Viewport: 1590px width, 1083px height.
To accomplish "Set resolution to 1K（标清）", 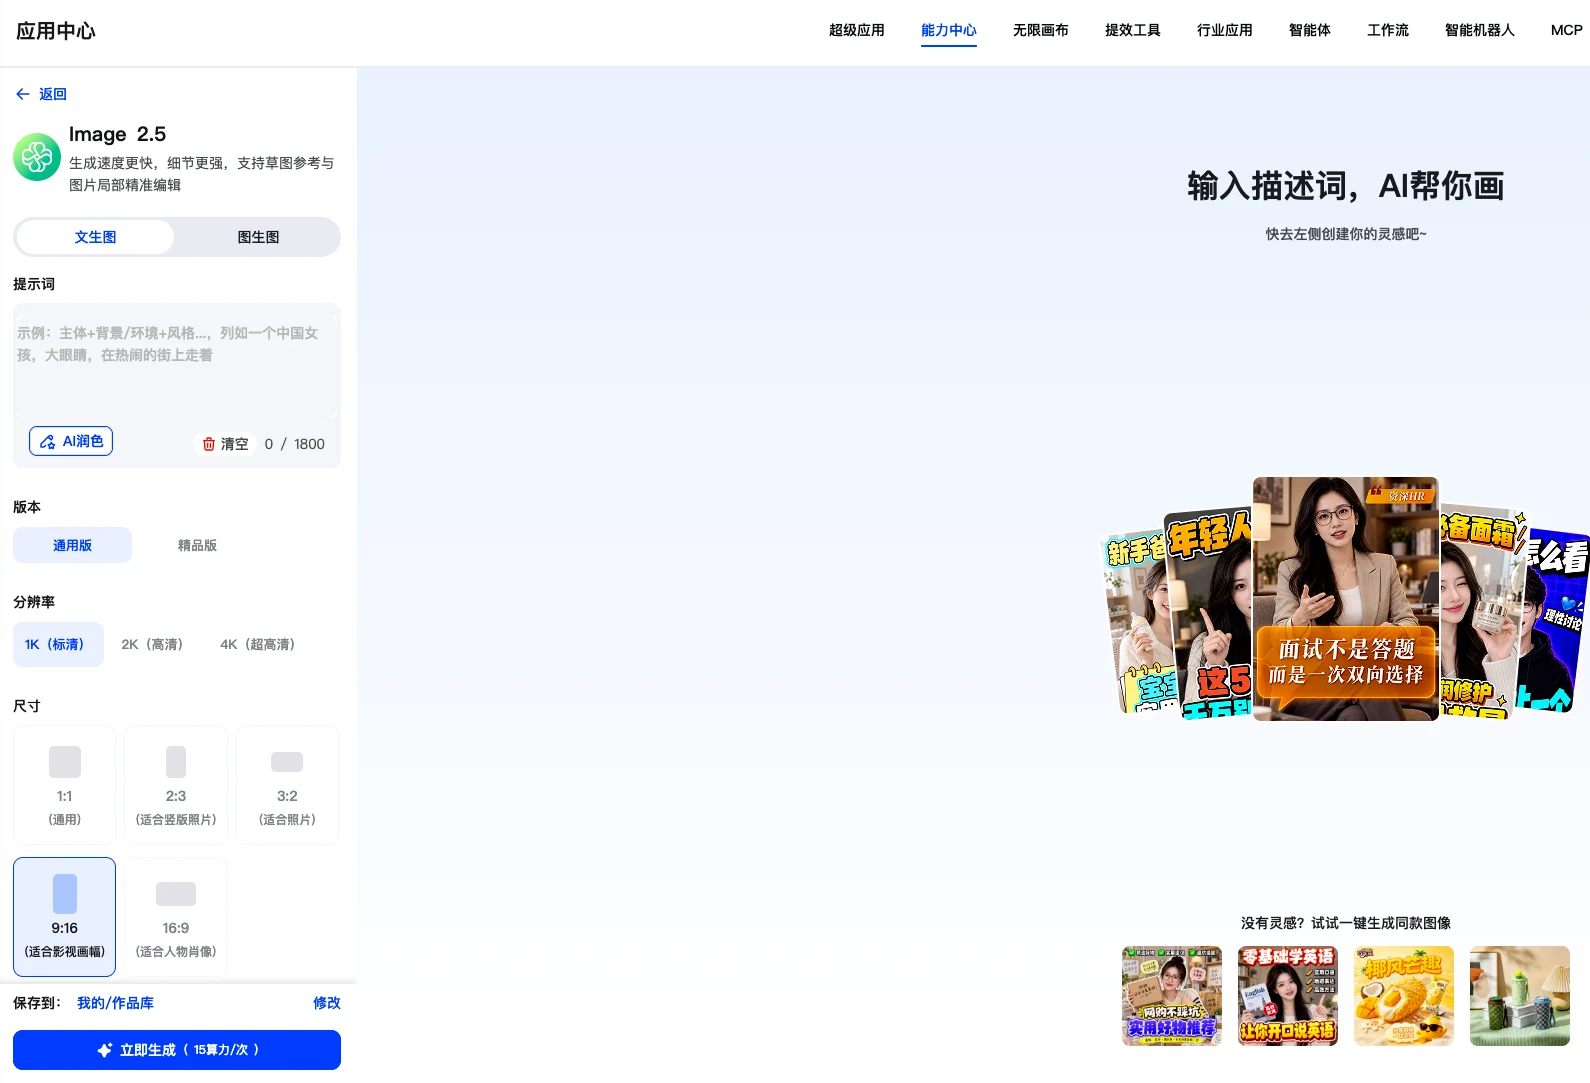I will pos(58,645).
